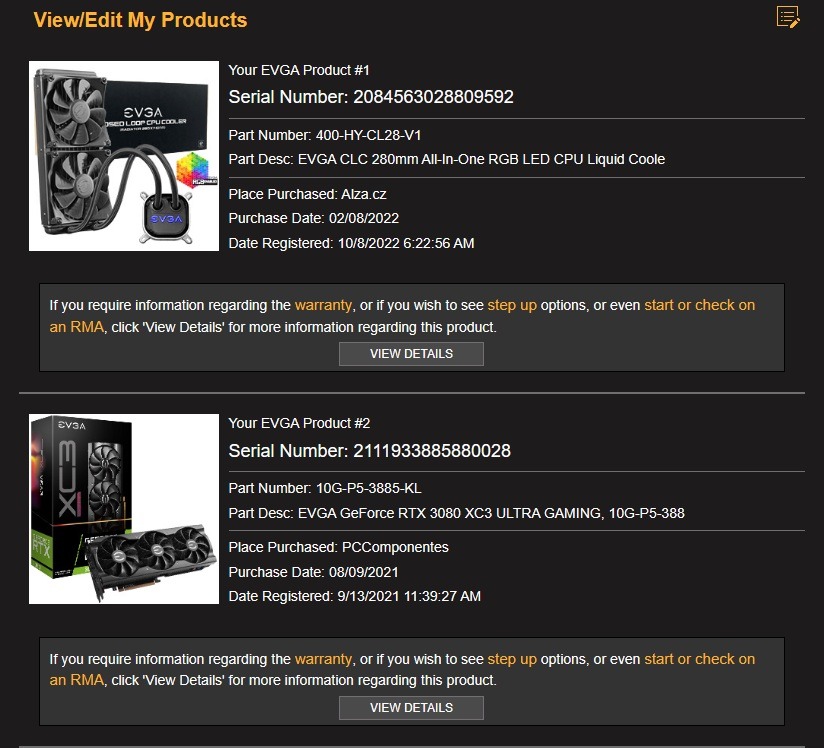Follow the warranty link under Product #1
This screenshot has width=824, height=748.
[x=323, y=305]
